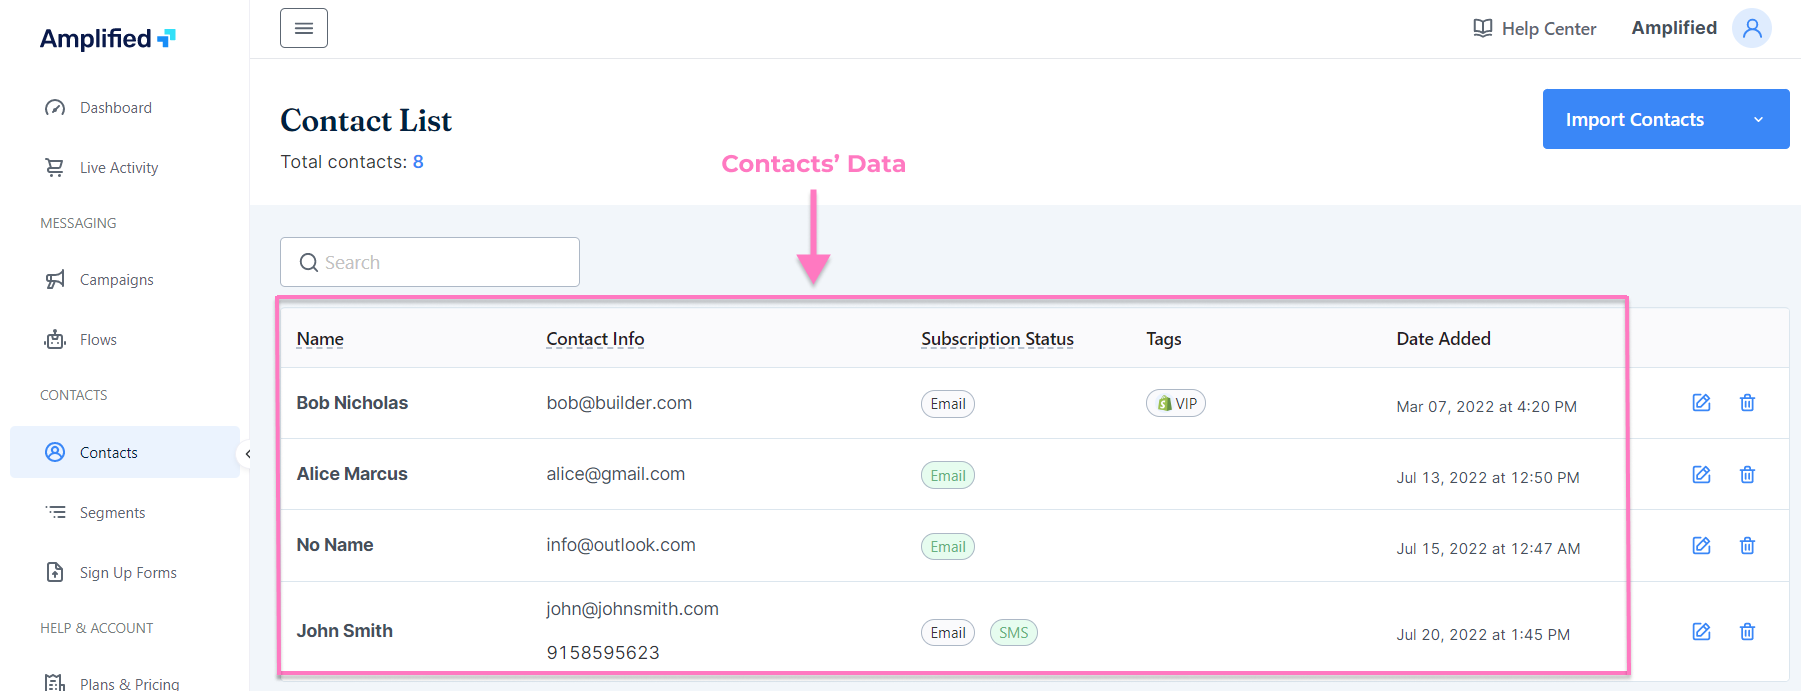Click the date Jul 15, 2022 at 12:47 AM
This screenshot has width=1801, height=691.
tap(1488, 549)
